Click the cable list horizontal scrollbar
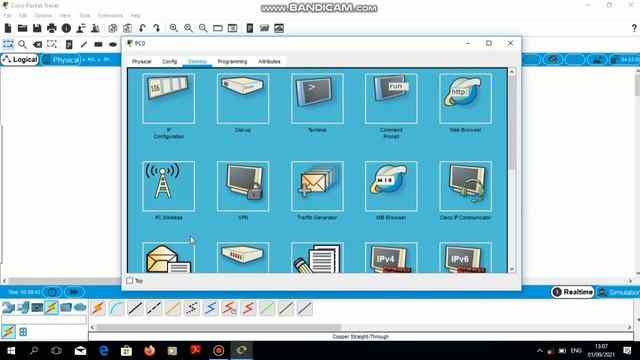 [219, 327]
